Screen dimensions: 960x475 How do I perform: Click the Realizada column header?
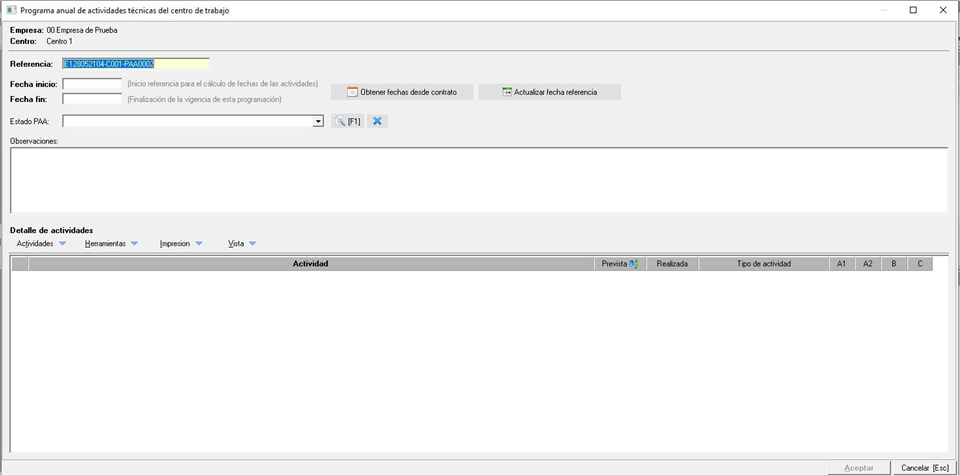click(x=672, y=264)
